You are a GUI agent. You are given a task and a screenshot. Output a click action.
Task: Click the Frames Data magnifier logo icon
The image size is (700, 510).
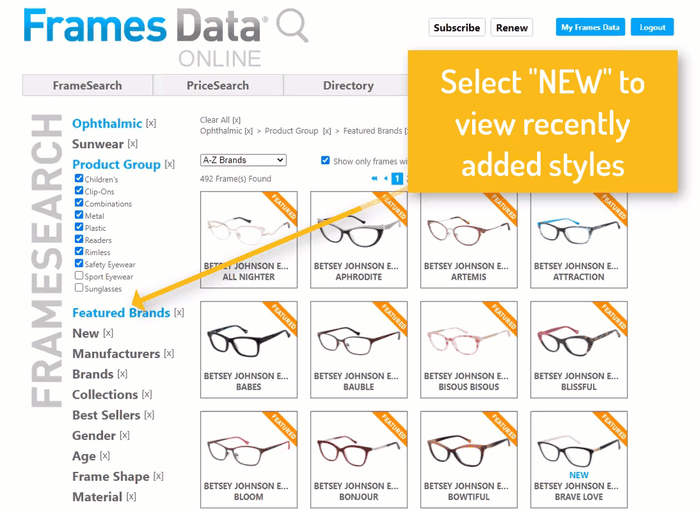point(292,25)
